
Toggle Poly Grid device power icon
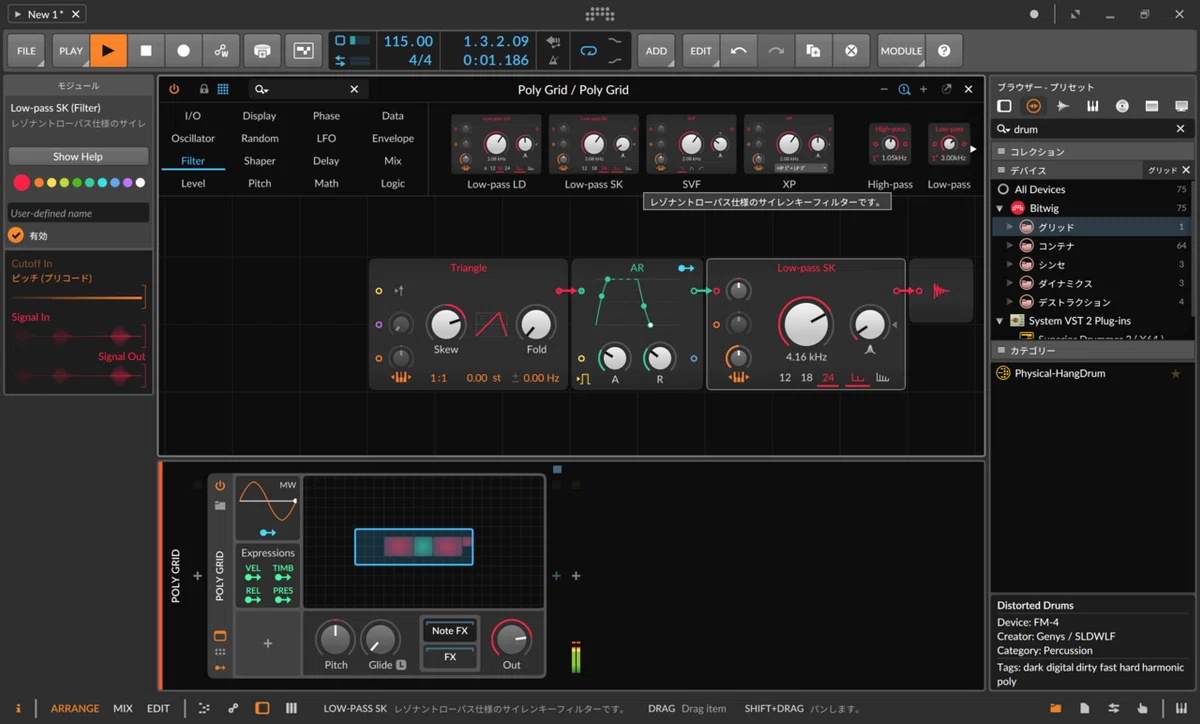pos(174,89)
